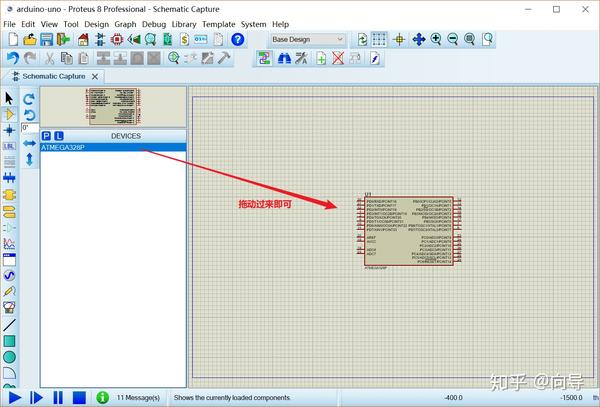Select the Wire Label mode tool

[x=9, y=146]
